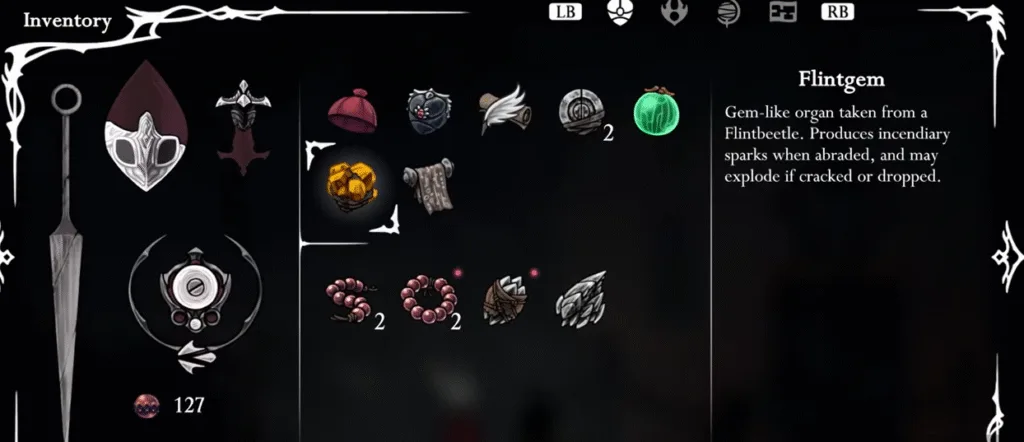Select the round stone tablet item
The width and height of the screenshot is (1024, 442).
pyautogui.click(x=582, y=113)
